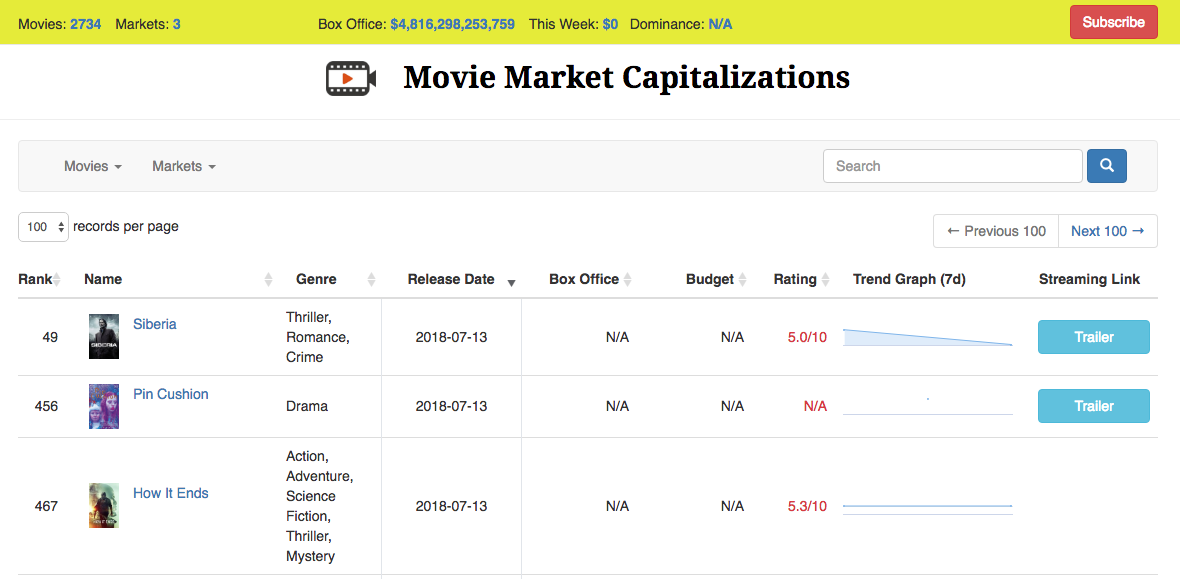Viewport: 1180px width, 579px height.
Task: Open the Markets navigation dropdown
Action: (183, 165)
